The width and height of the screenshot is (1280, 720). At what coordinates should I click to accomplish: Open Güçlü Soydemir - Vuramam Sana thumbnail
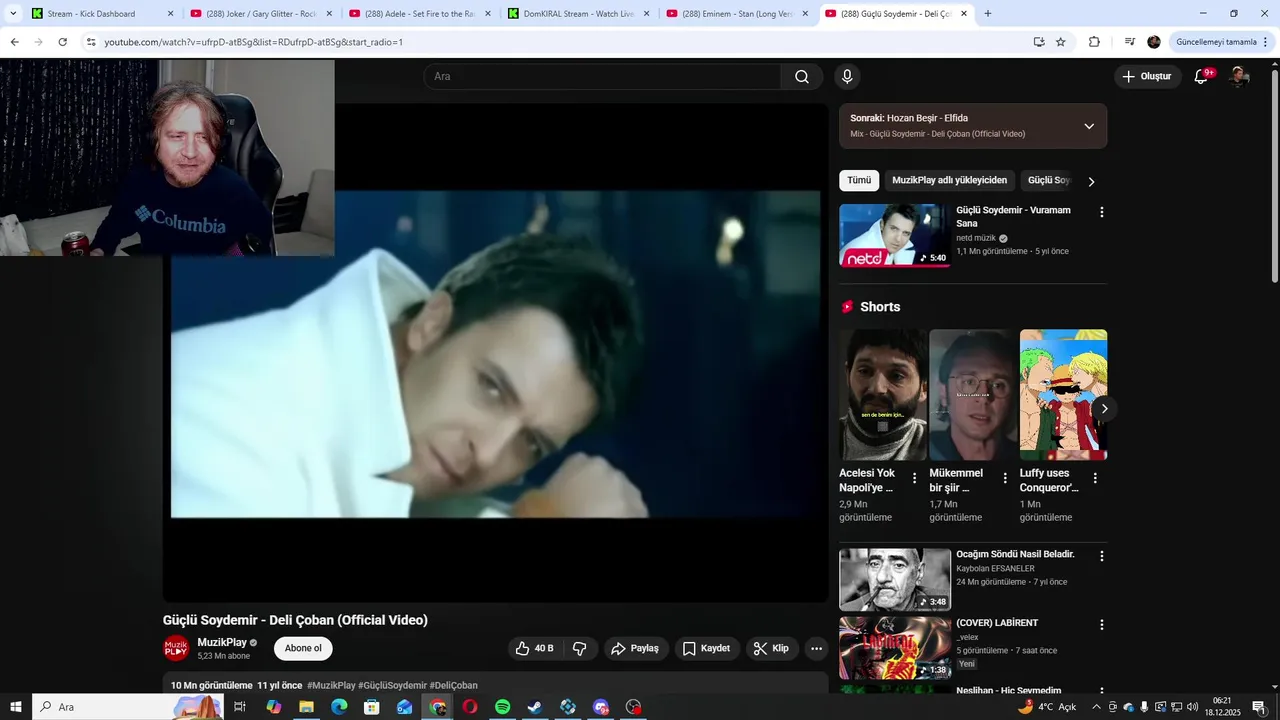point(895,235)
